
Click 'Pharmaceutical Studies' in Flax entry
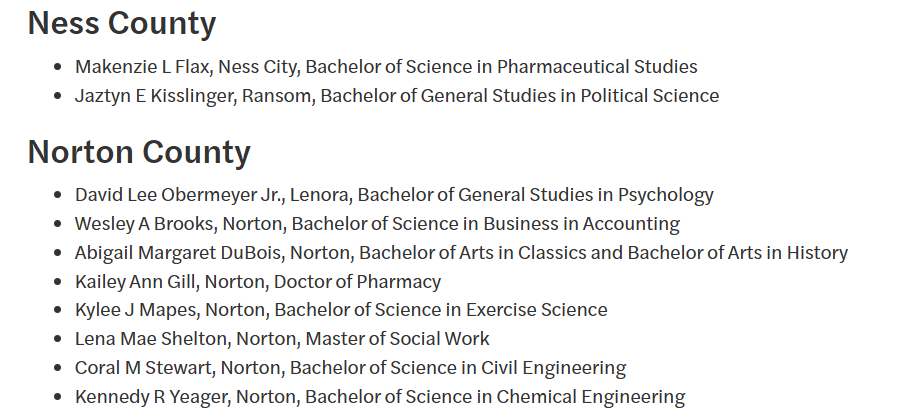pos(597,67)
